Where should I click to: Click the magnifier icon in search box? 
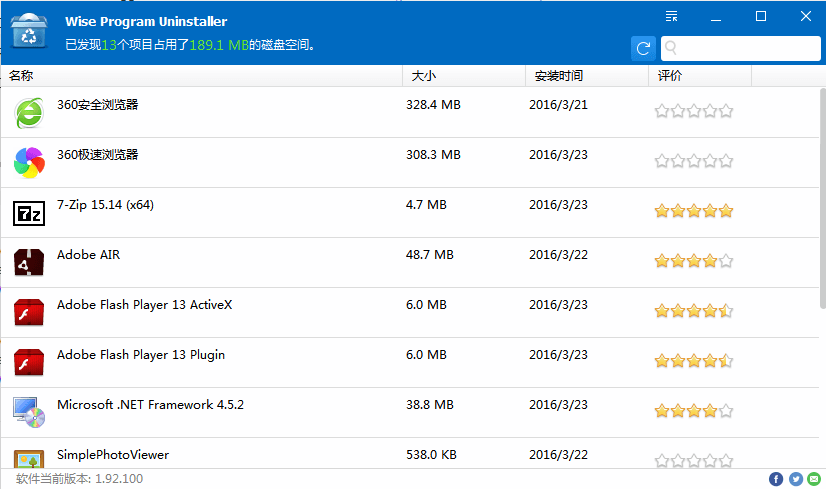coord(671,48)
